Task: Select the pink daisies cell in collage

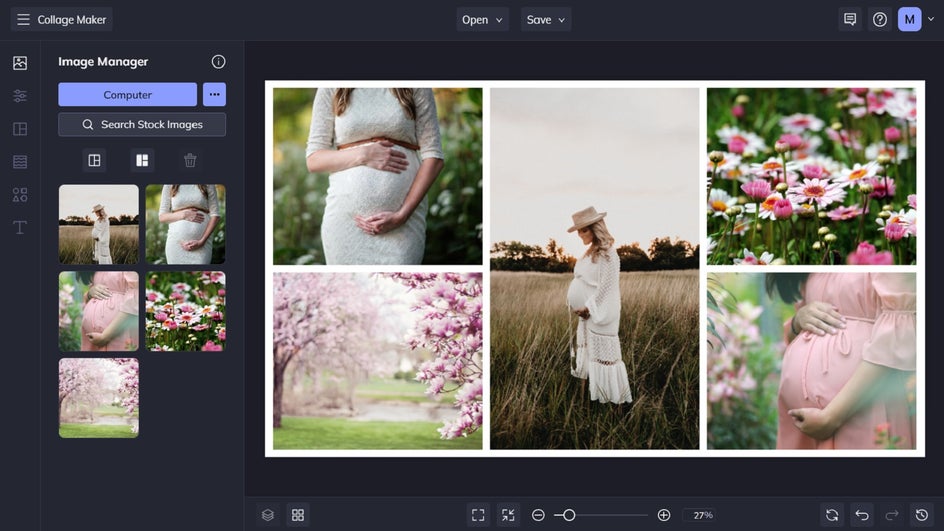Action: [x=812, y=176]
